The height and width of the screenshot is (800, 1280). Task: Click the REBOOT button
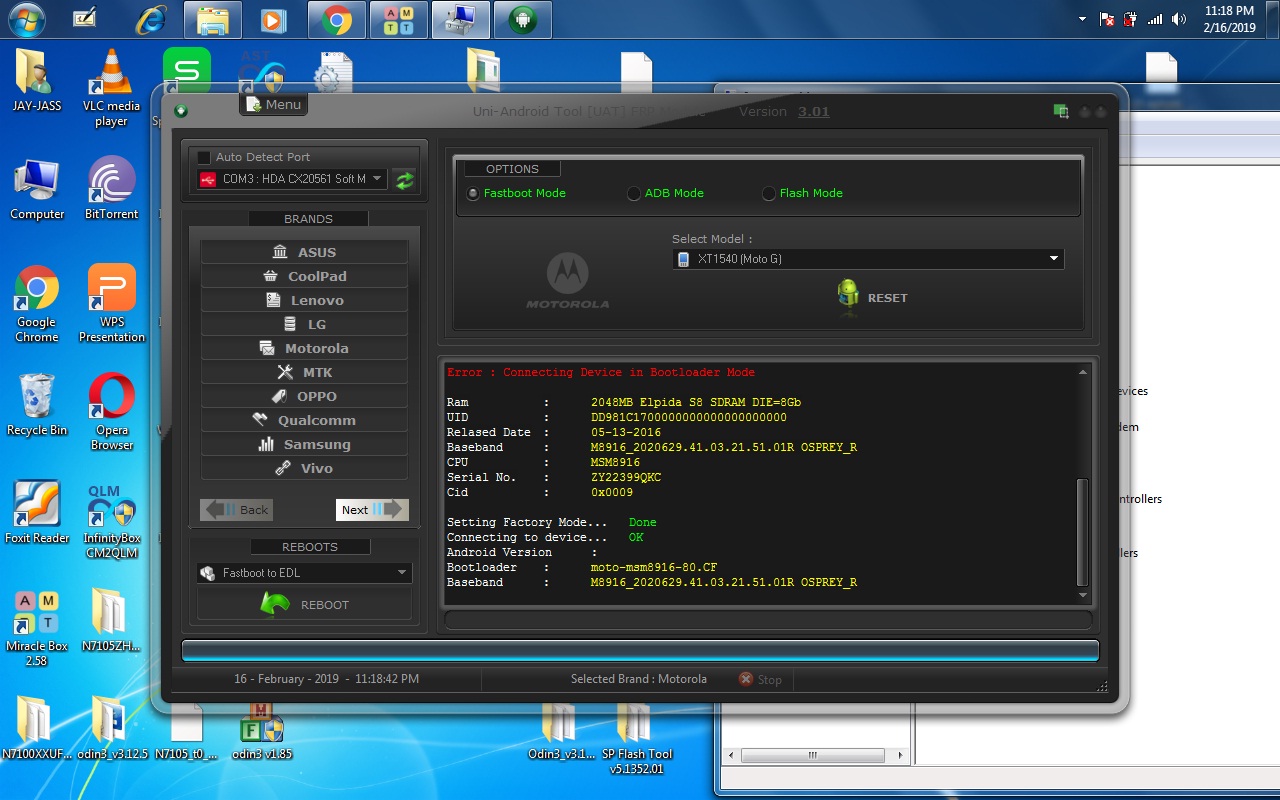[x=304, y=604]
